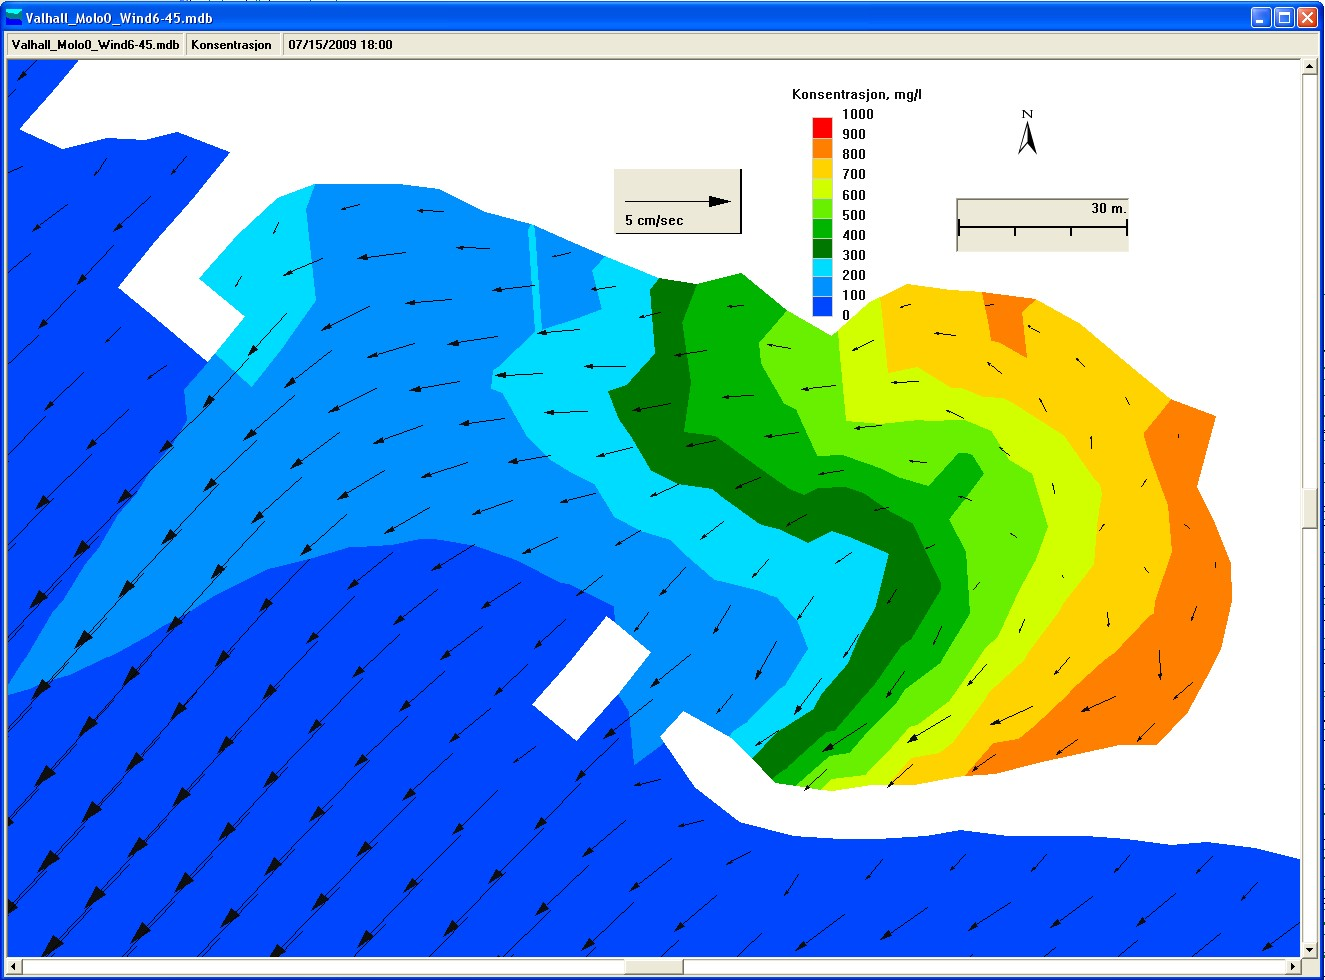Click the window title text Valhall_Molo0_Wind6-45.mdb
1325x980 pixels.
(x=119, y=18)
